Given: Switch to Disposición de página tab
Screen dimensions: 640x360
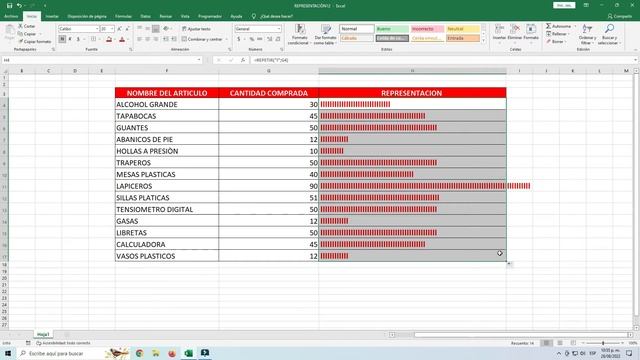Looking at the screenshot, I should click(x=87, y=16).
